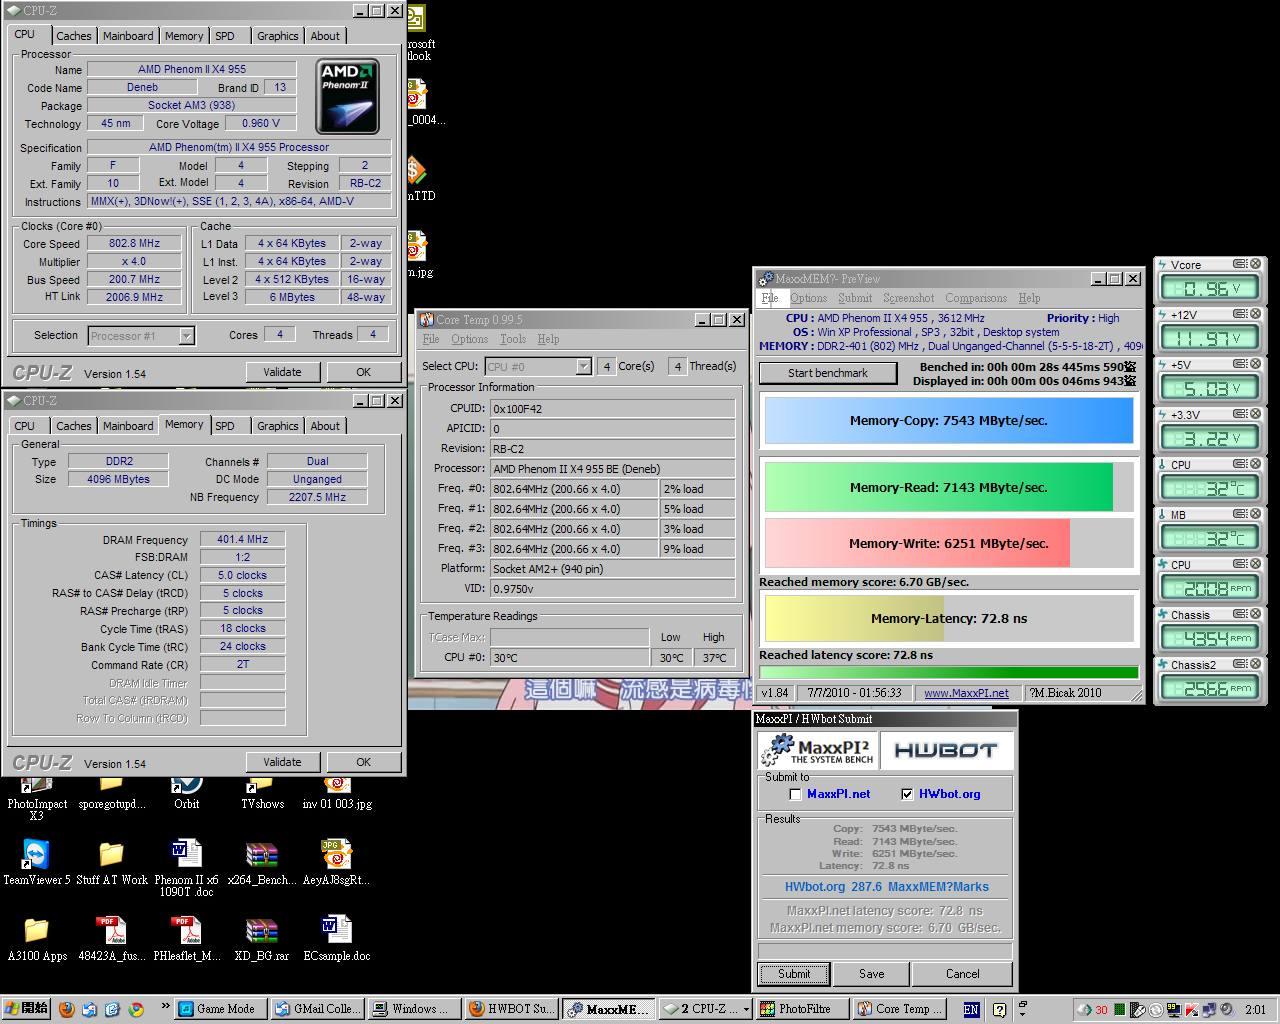Viewport: 1280px width, 1024px height.
Task: Click the Vcore monitor settings icon
Action: coord(1240,264)
